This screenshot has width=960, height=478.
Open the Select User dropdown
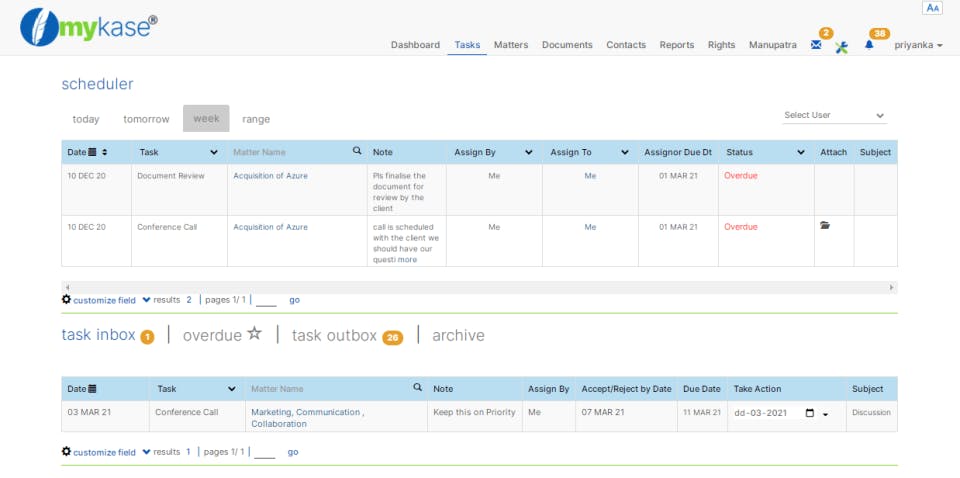(834, 116)
